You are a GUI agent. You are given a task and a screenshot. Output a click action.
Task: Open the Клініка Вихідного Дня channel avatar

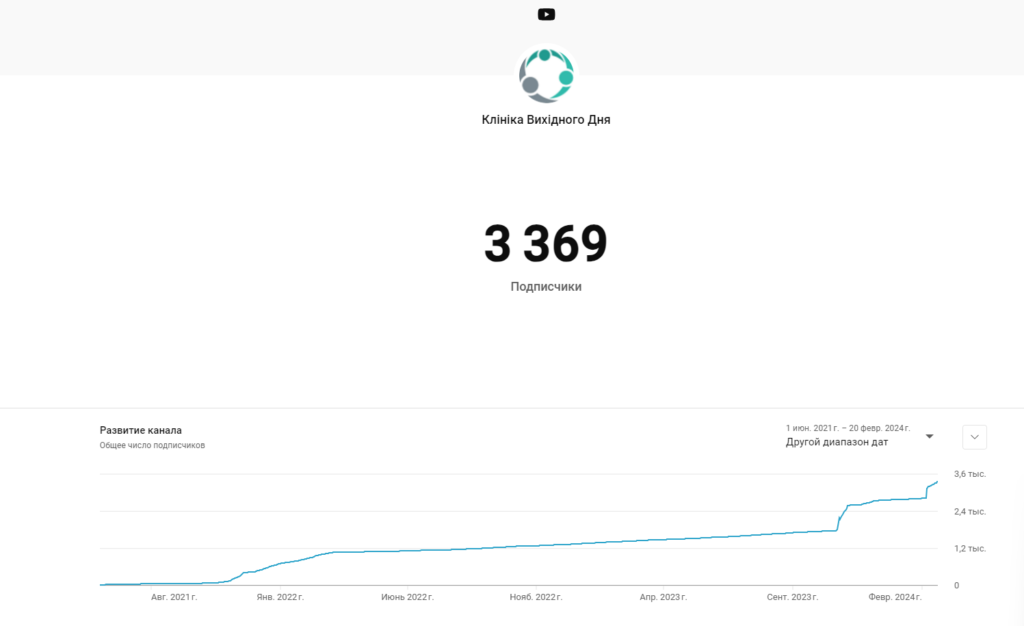546,75
